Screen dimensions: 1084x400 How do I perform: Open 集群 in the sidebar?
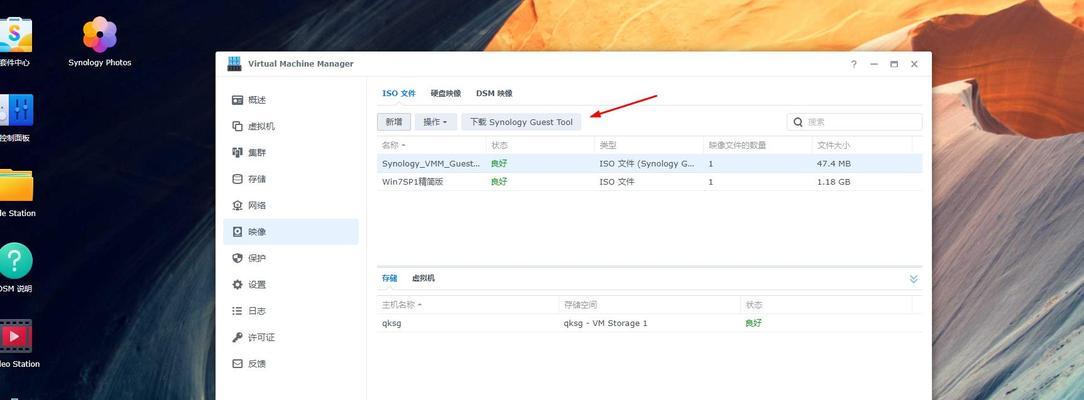pos(291,153)
